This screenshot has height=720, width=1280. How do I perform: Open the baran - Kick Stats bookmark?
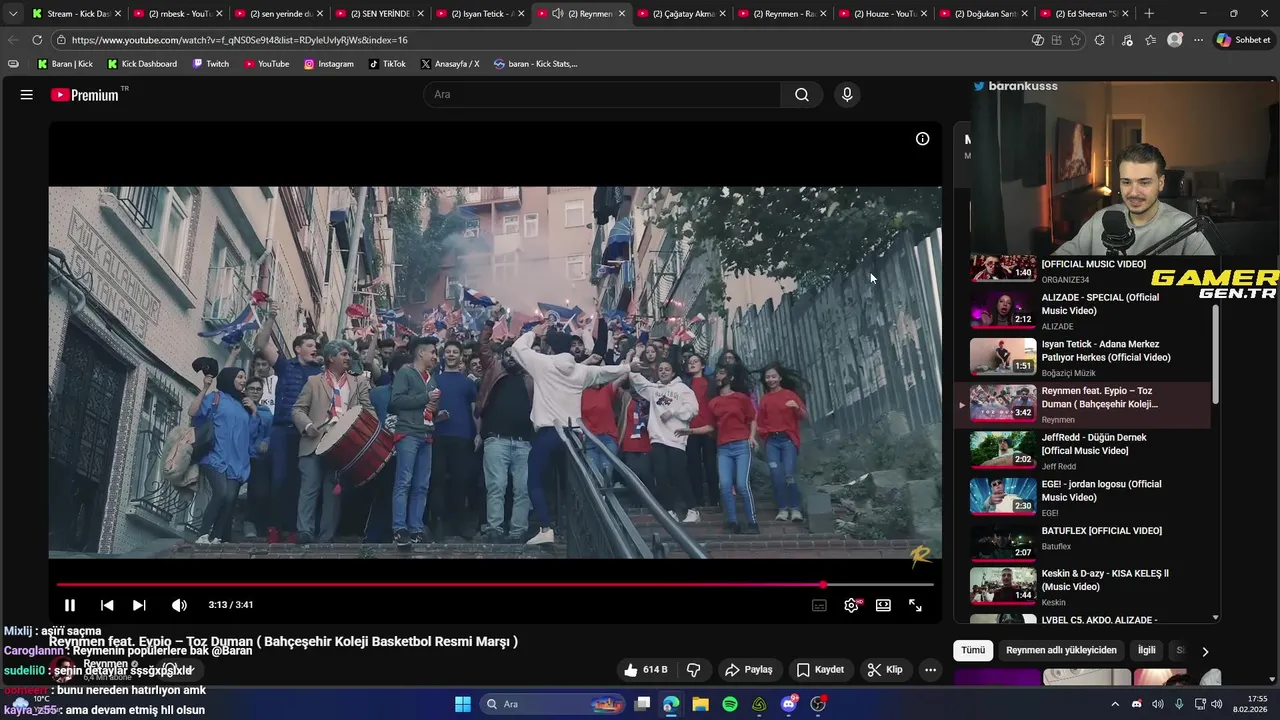click(535, 64)
